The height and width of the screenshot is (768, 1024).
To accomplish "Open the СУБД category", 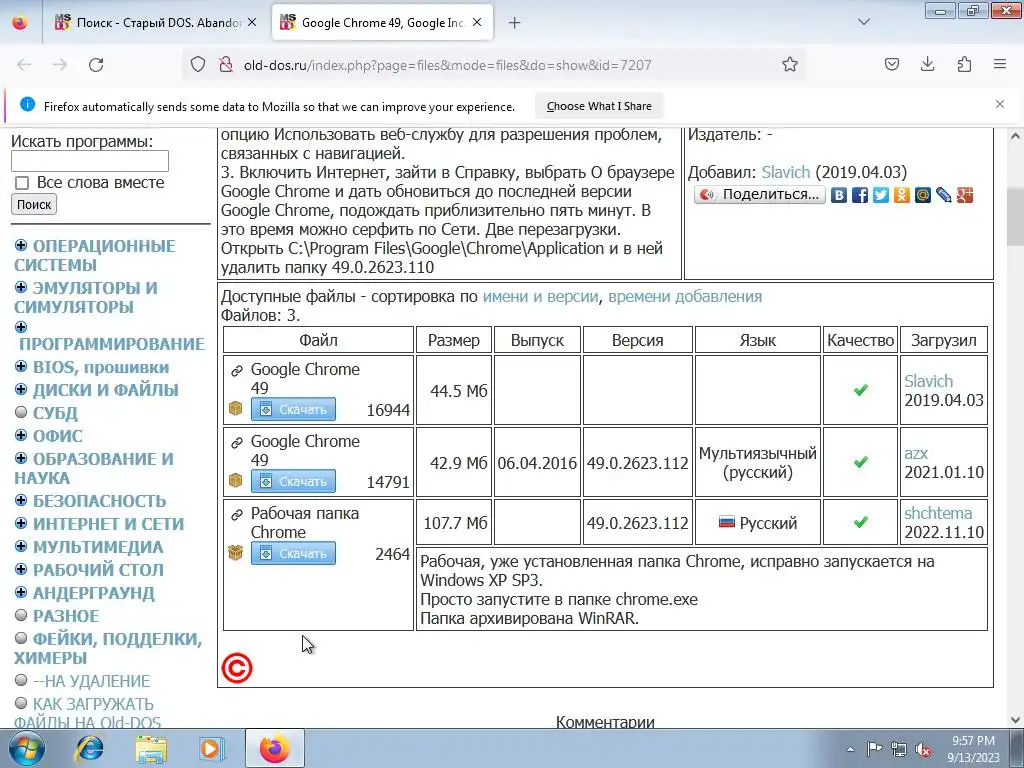I will pyautogui.click(x=56, y=413).
